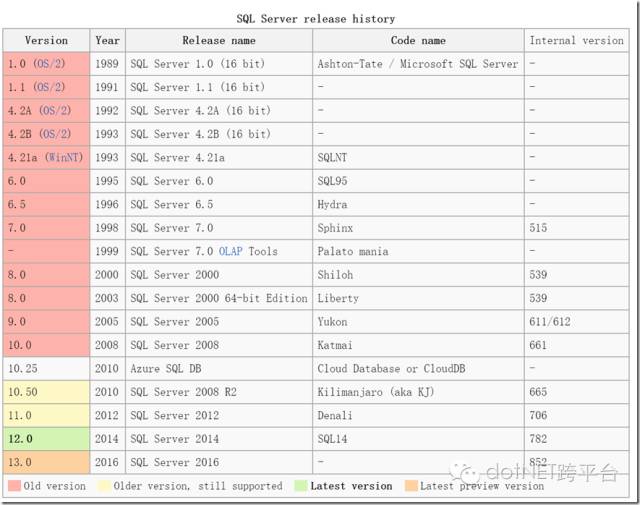
Task: Select the Code name column header
Action: point(418,40)
